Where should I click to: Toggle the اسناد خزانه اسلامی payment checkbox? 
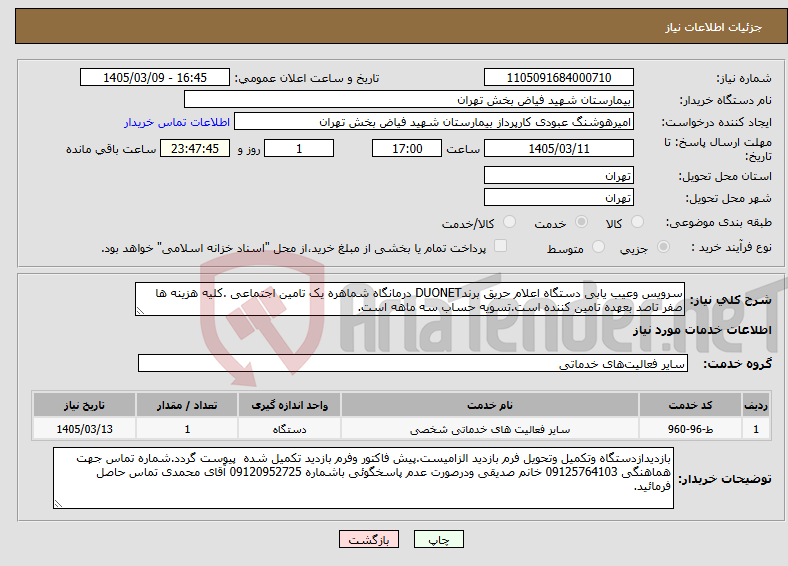tap(500, 245)
